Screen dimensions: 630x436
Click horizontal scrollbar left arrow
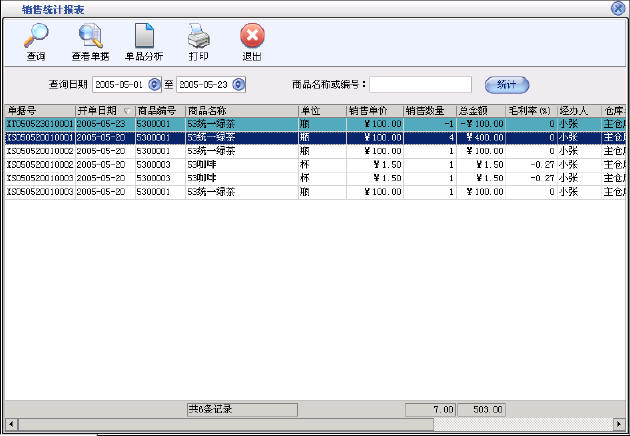10,424
